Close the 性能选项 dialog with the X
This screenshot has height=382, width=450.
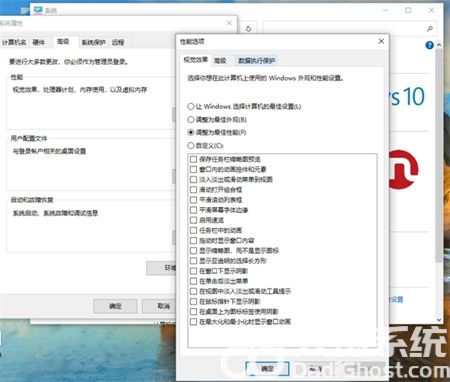tap(381, 41)
